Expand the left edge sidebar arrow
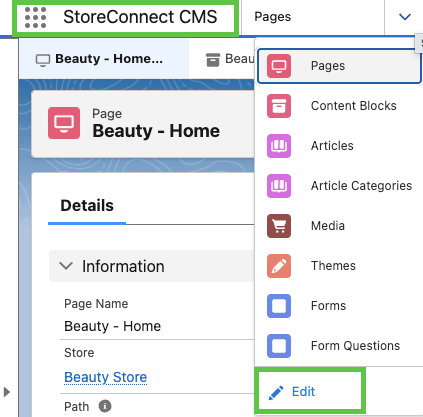This screenshot has height=417, width=423. [x=6, y=392]
